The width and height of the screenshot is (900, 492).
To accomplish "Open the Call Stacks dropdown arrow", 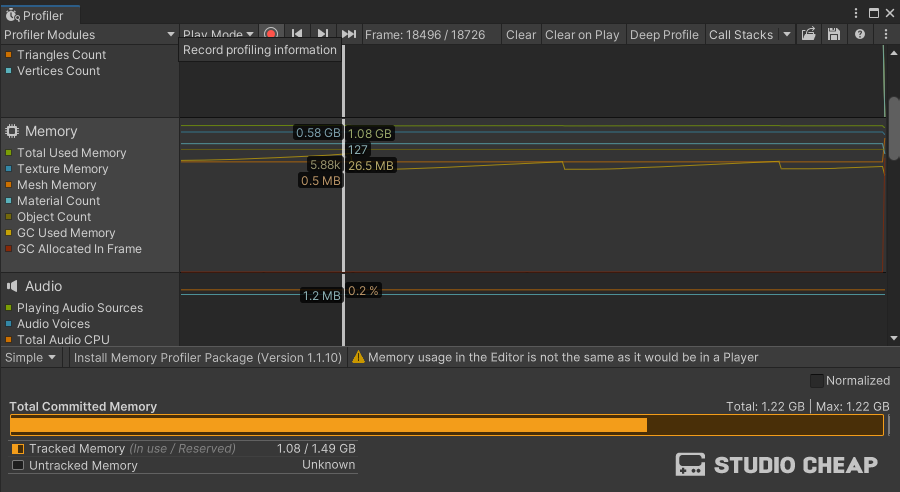I will tap(787, 34).
